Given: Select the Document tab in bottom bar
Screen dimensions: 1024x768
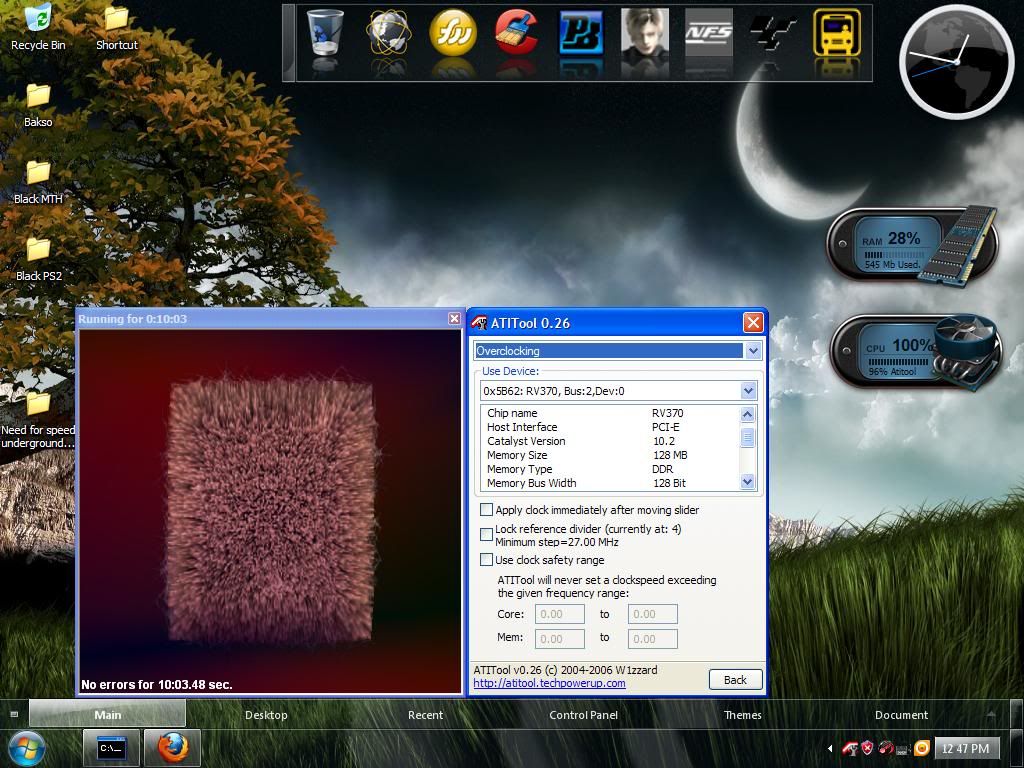Looking at the screenshot, I should click(901, 714).
